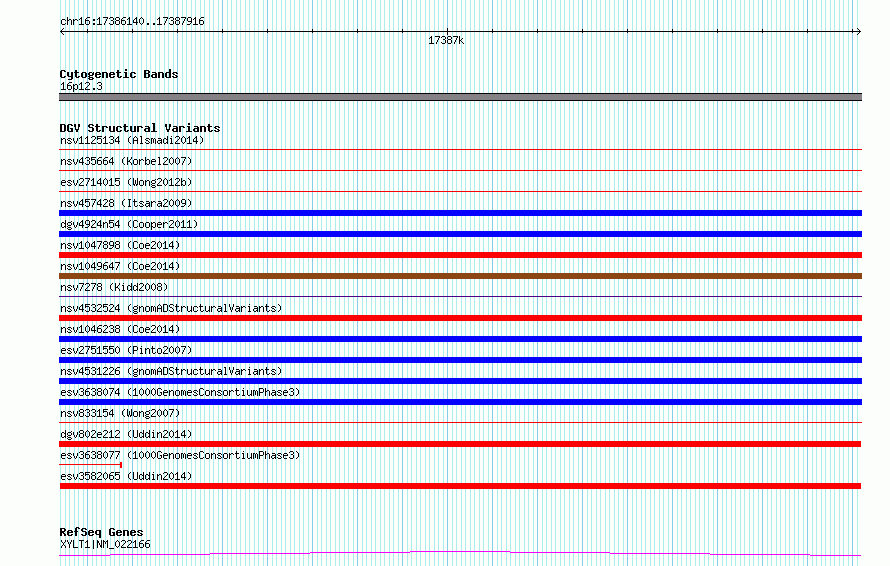Click esv3638074 (1000GenomesConsortiumPhase3) label

pos(180,392)
